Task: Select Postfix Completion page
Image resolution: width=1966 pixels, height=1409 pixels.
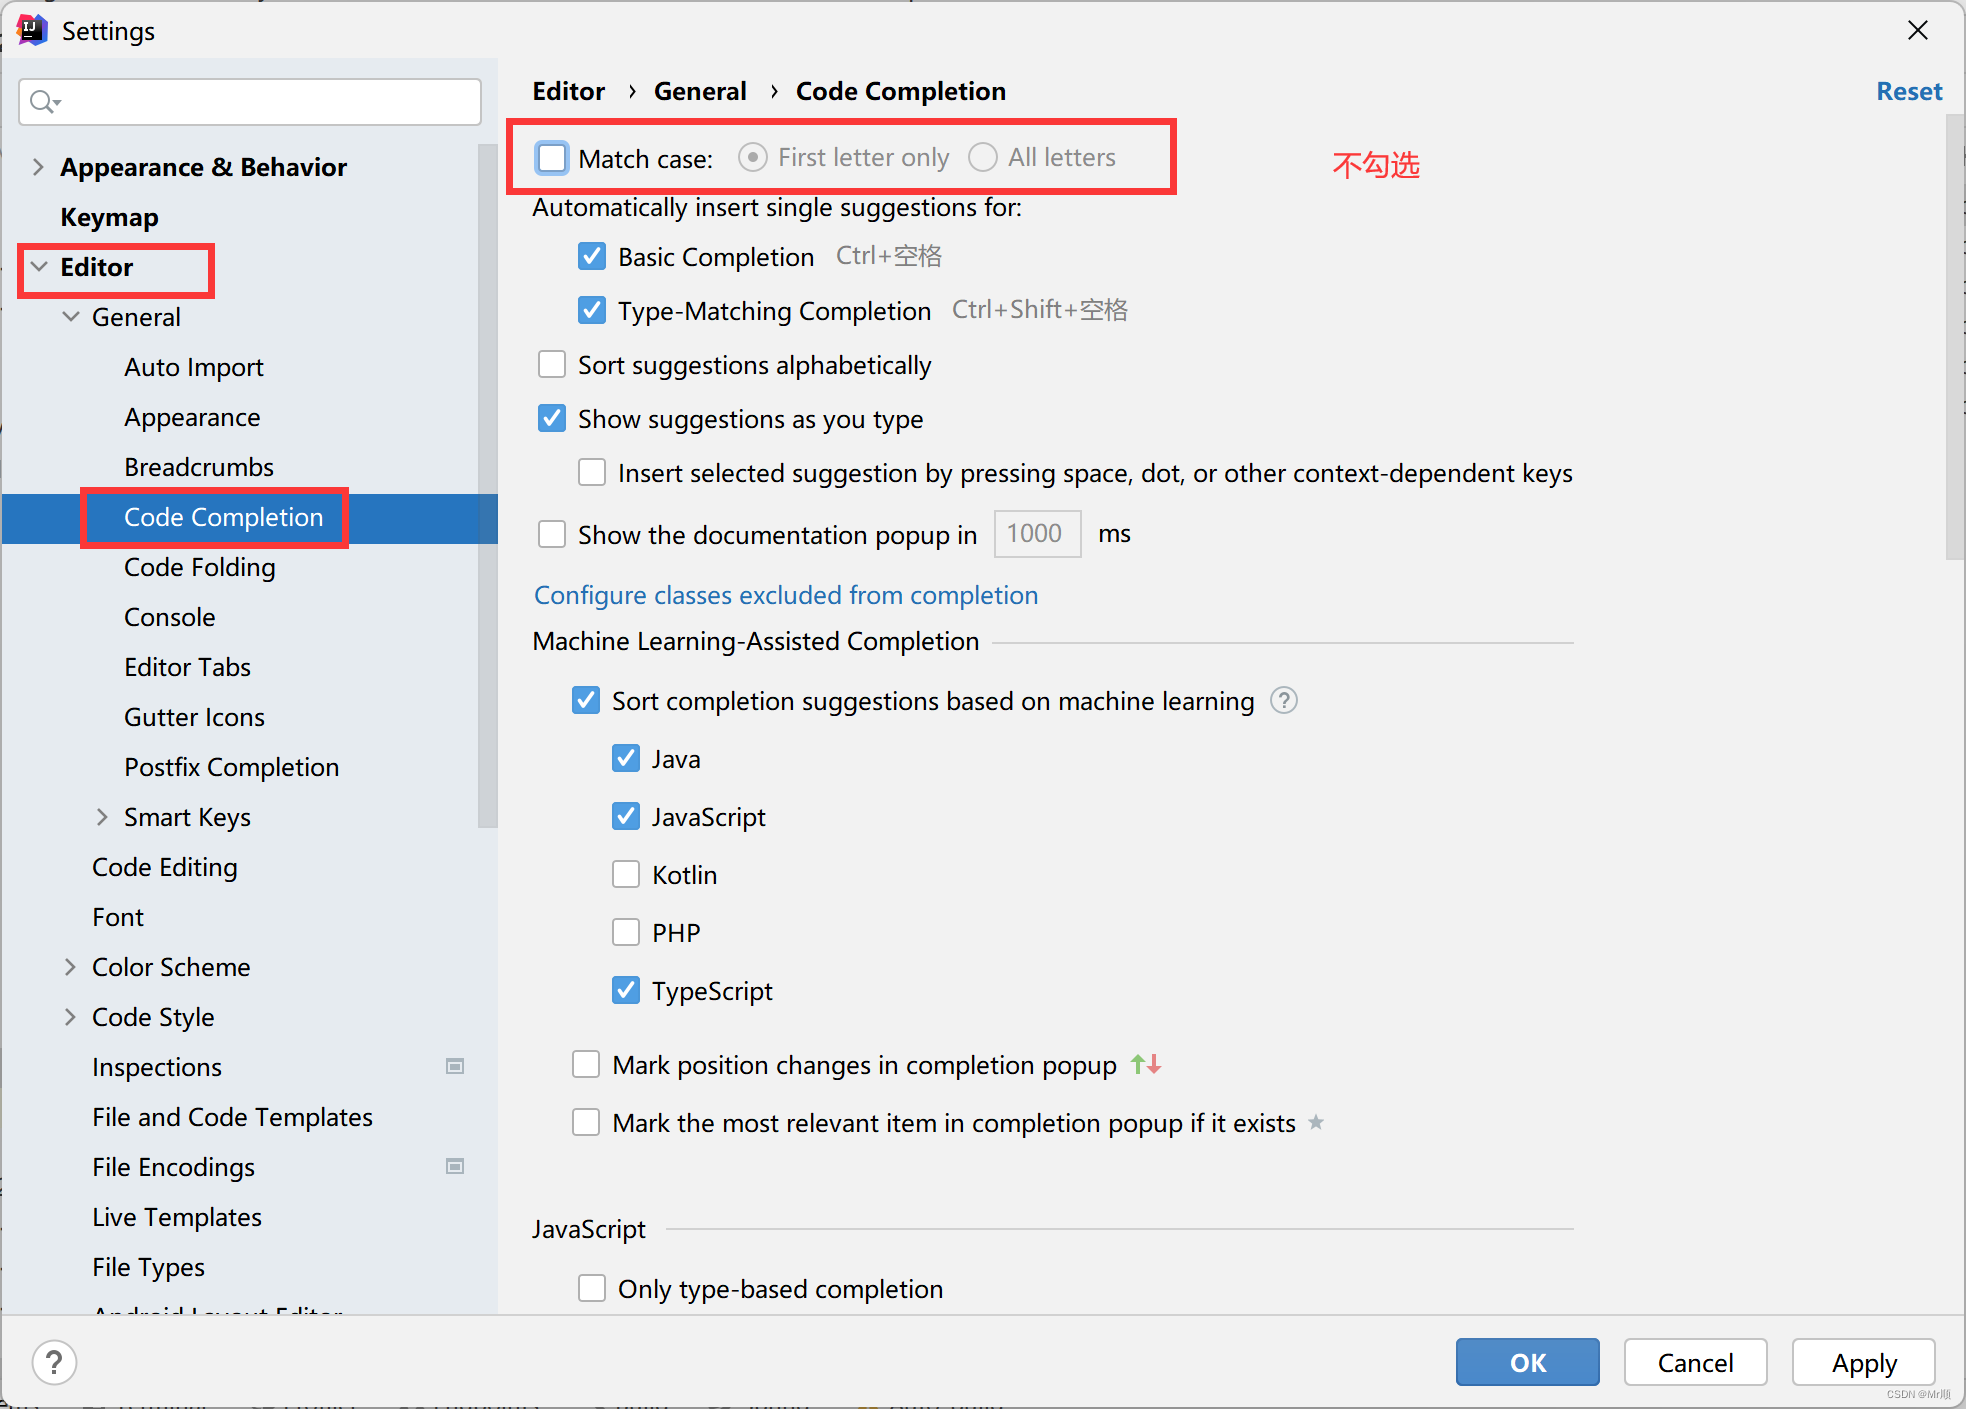Action: [x=231, y=767]
